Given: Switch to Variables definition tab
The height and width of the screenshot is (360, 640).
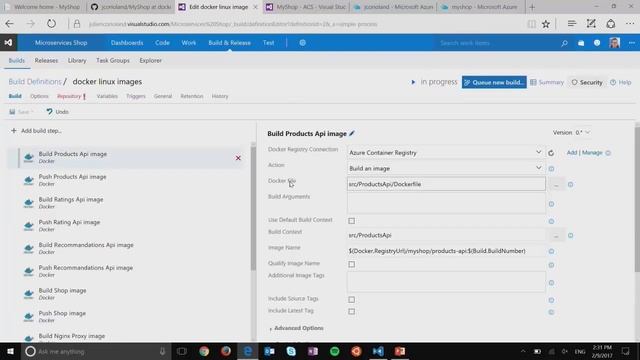Looking at the screenshot, I should 107,96.
